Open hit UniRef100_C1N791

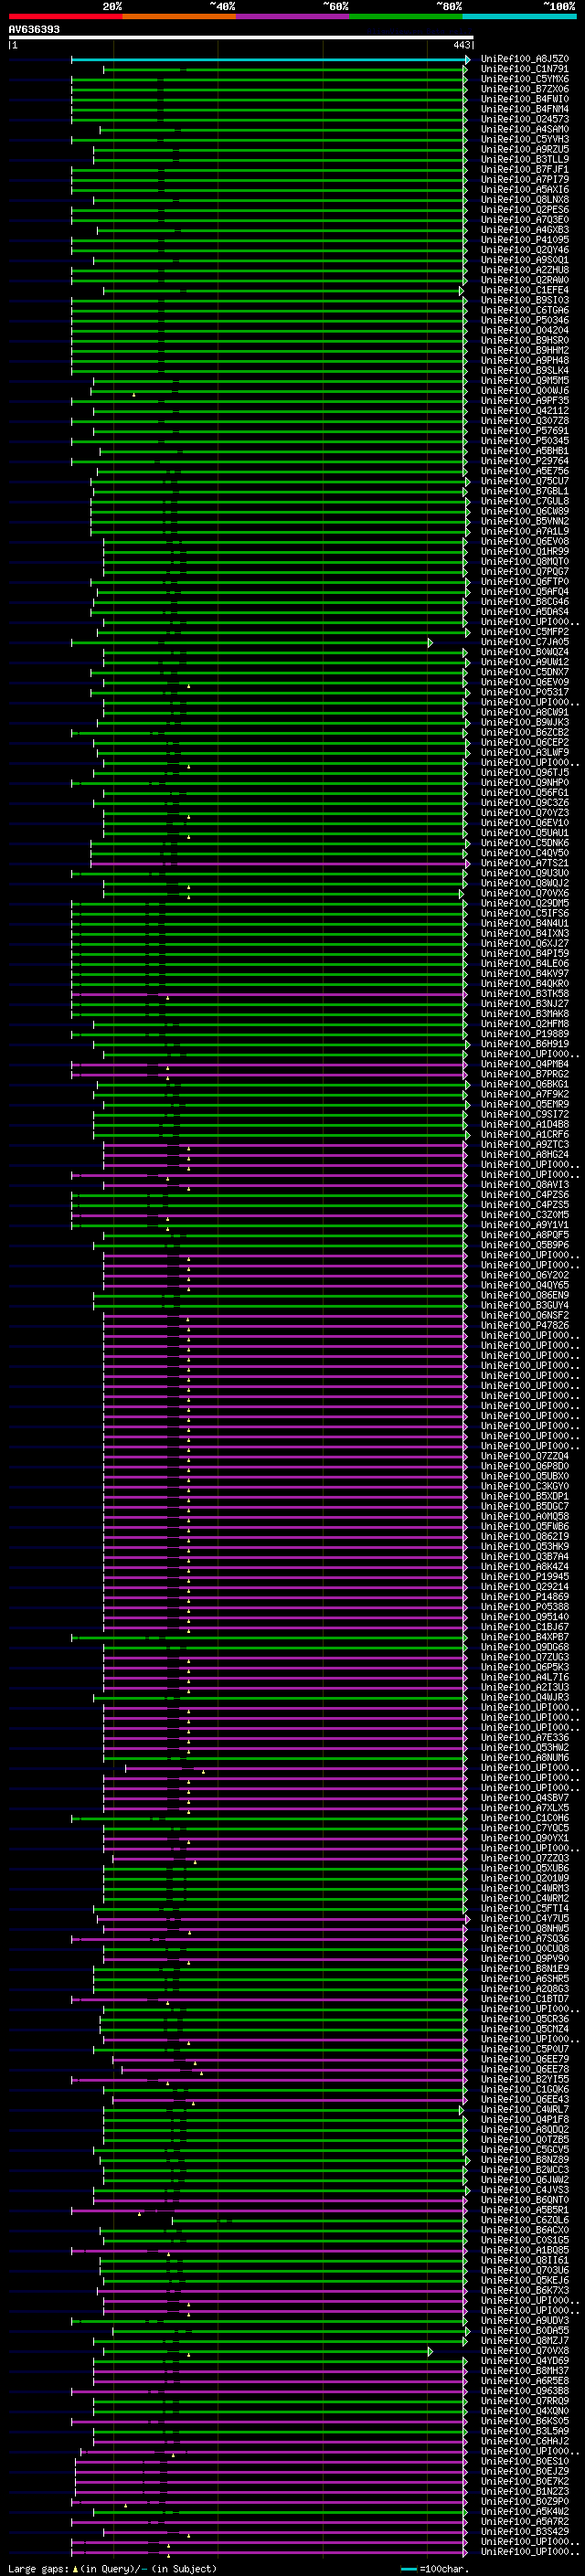[x=524, y=69]
